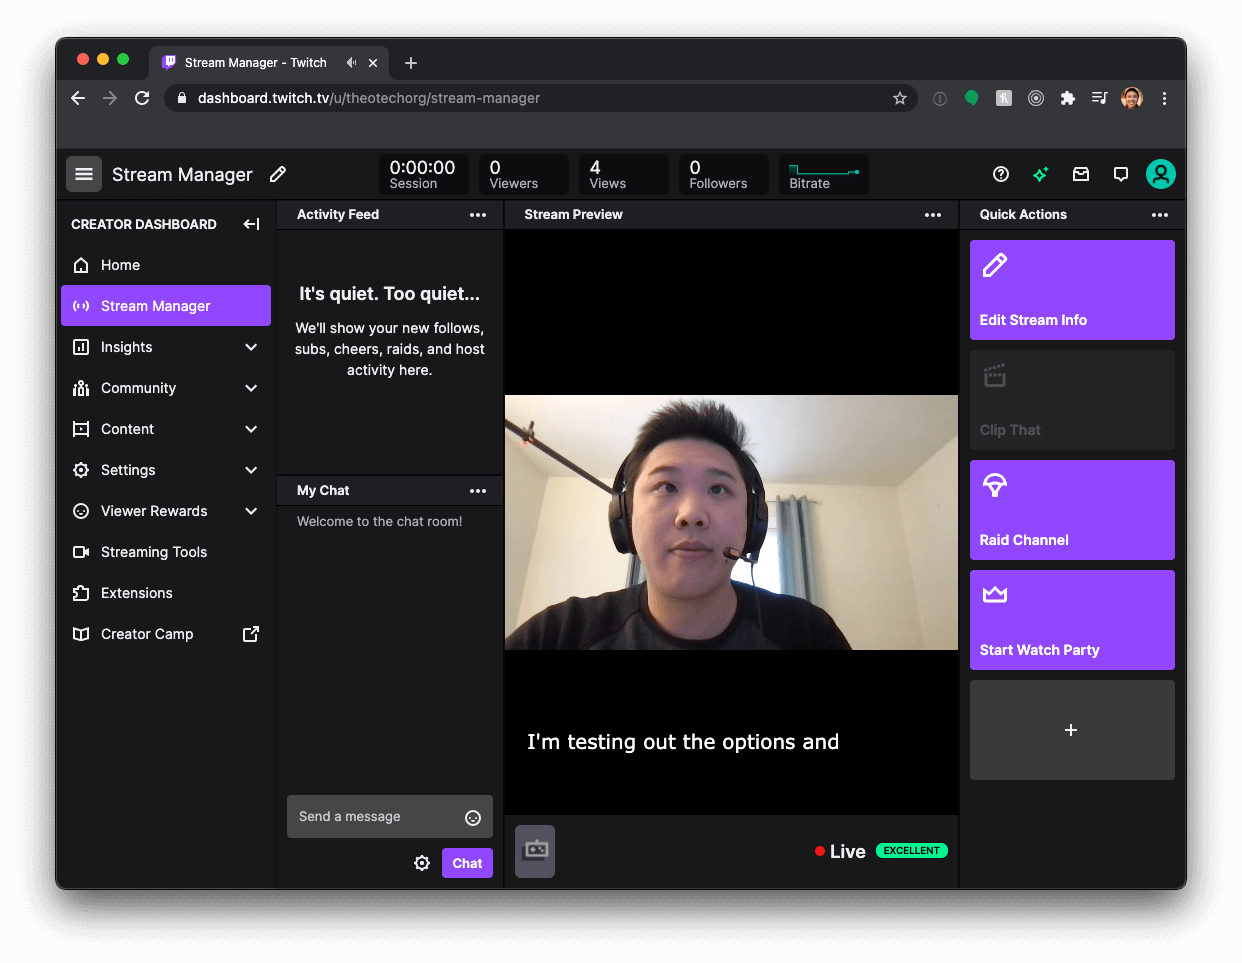Expand the Community section
This screenshot has width=1242, height=963.
[x=251, y=388]
